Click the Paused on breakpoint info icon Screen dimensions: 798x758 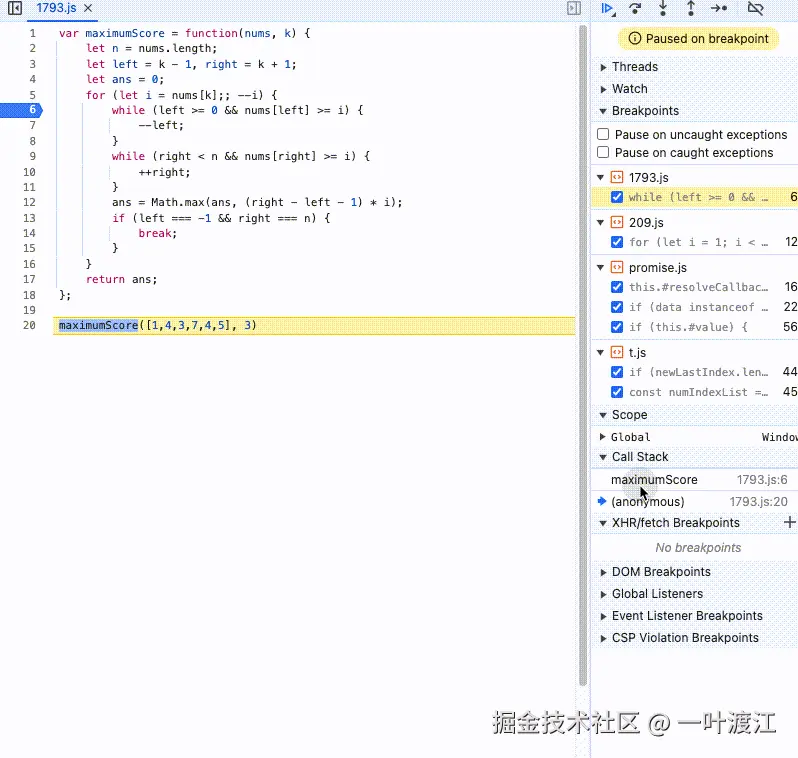point(635,39)
